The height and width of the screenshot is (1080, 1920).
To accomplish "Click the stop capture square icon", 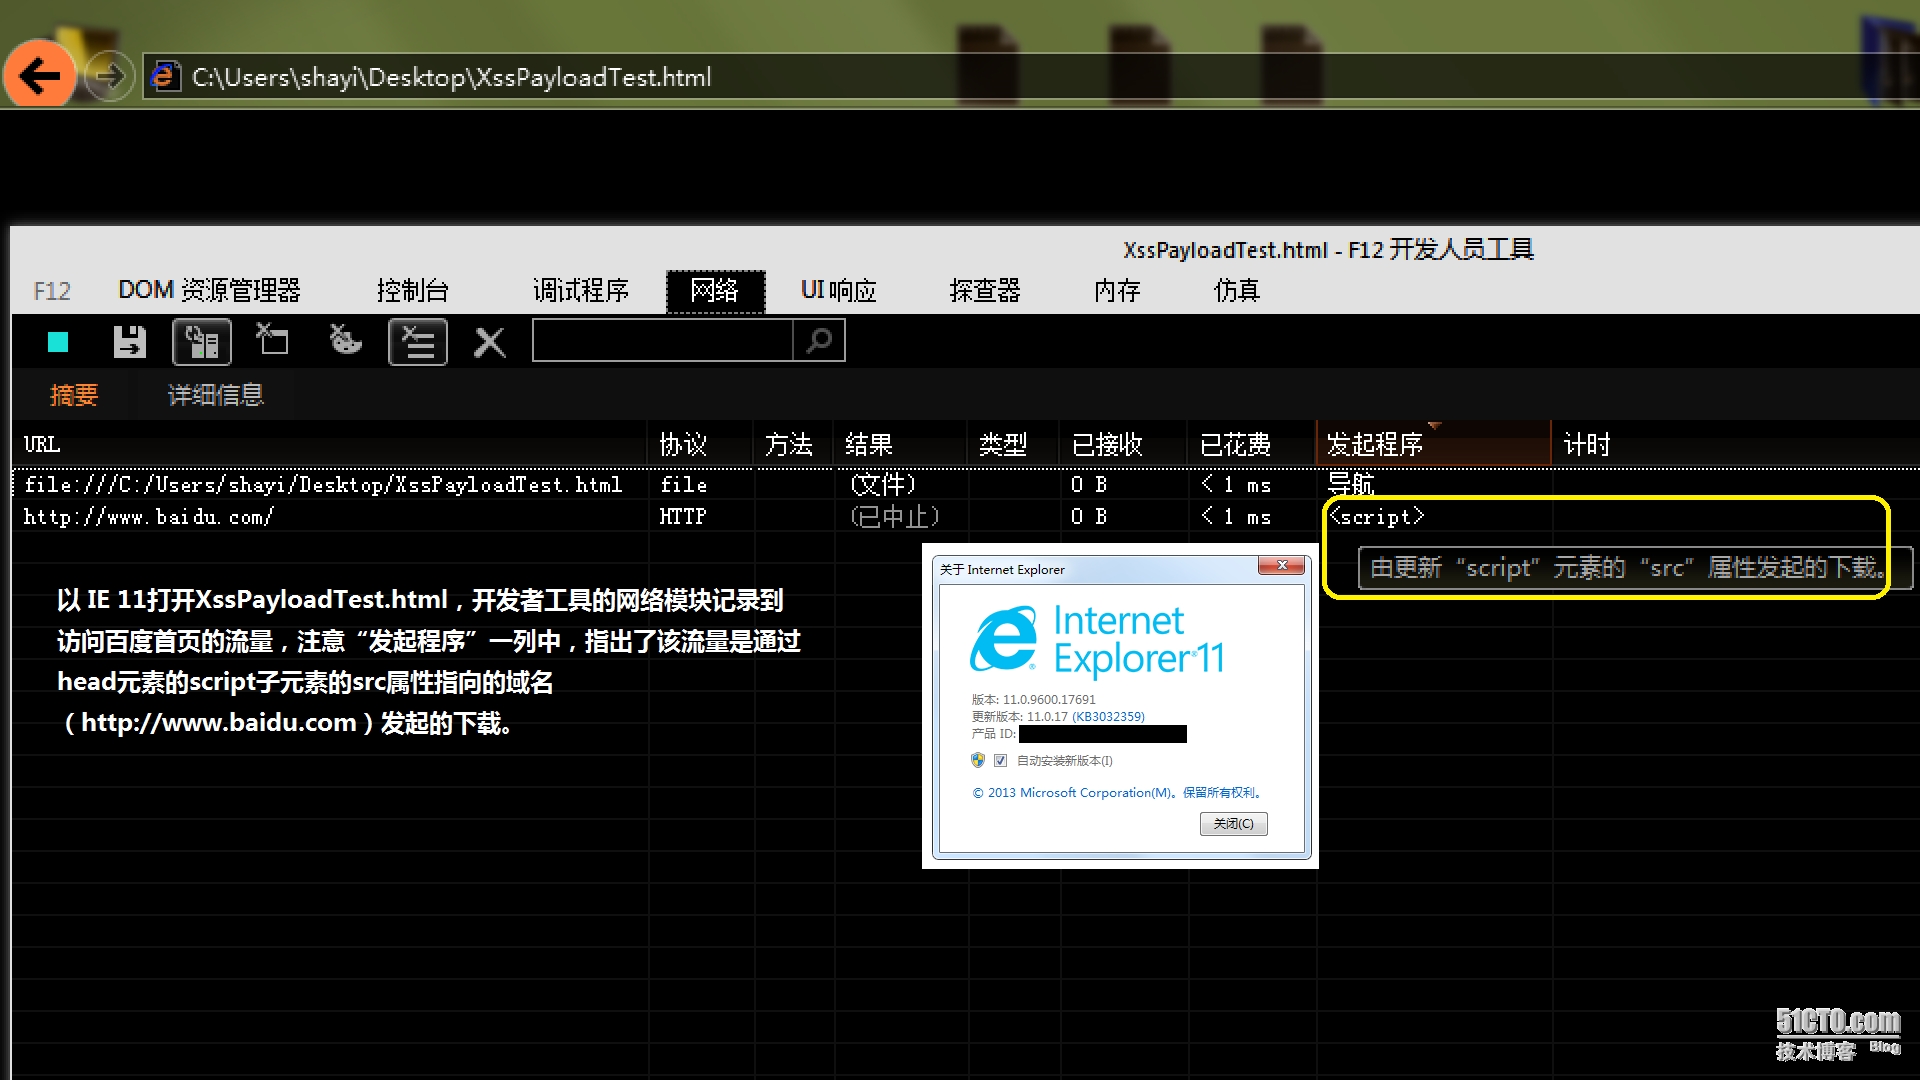I will [58, 343].
